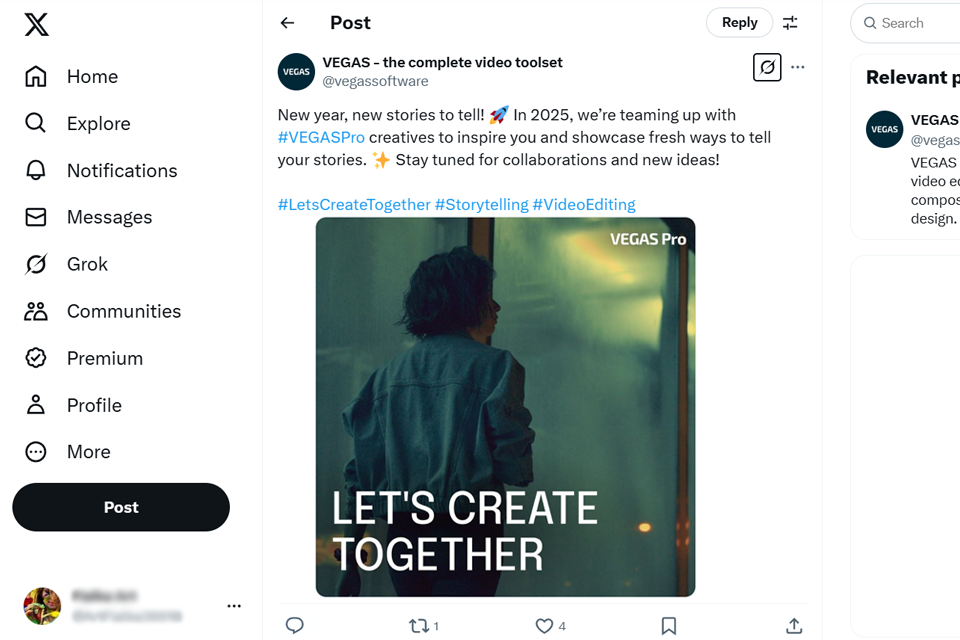Image resolution: width=960 pixels, height=640 pixels.
Task: Share the post via upload icon
Action: point(794,626)
